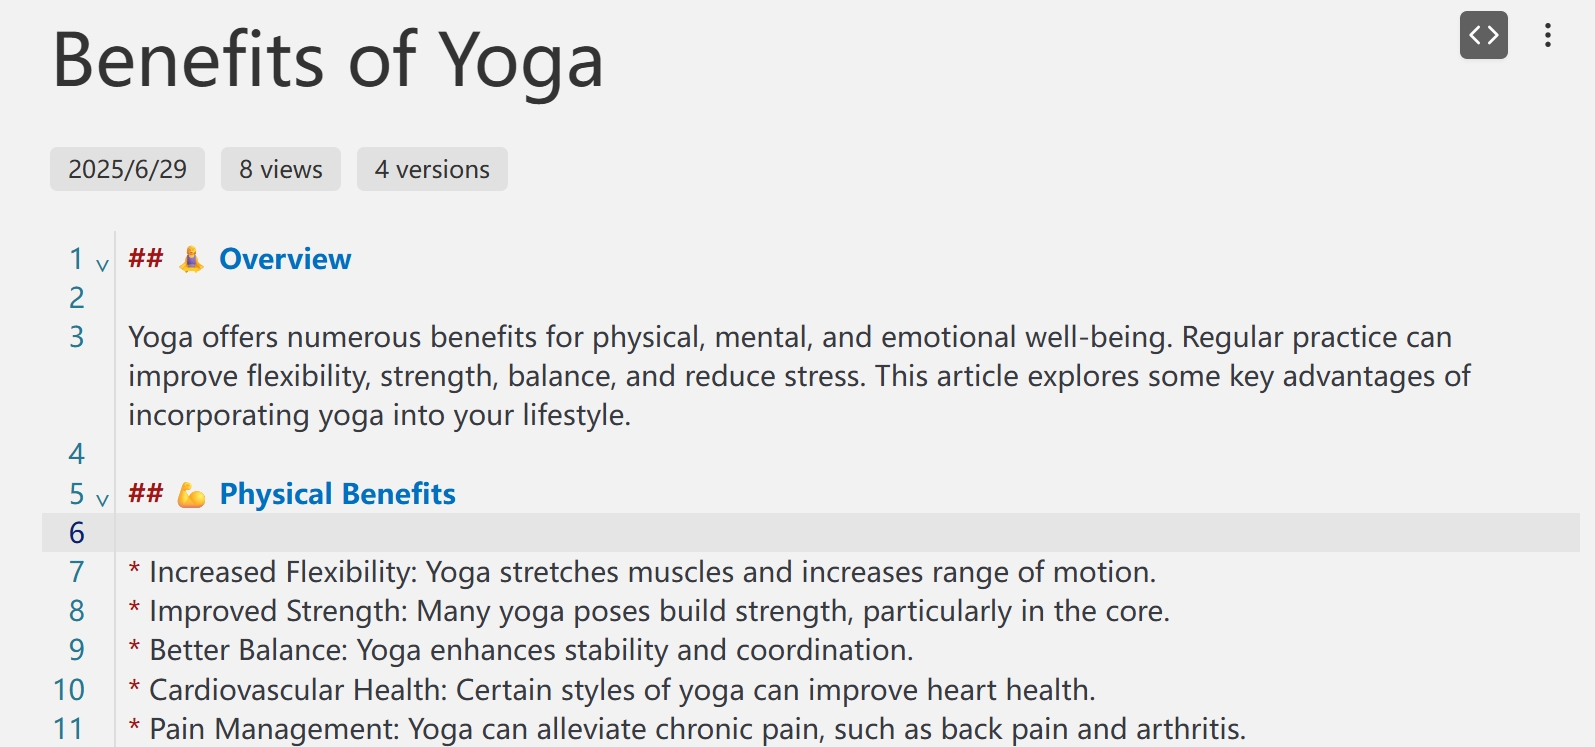Click the ## markup before Overview
Image resolution: width=1595 pixels, height=747 pixels.
146,258
